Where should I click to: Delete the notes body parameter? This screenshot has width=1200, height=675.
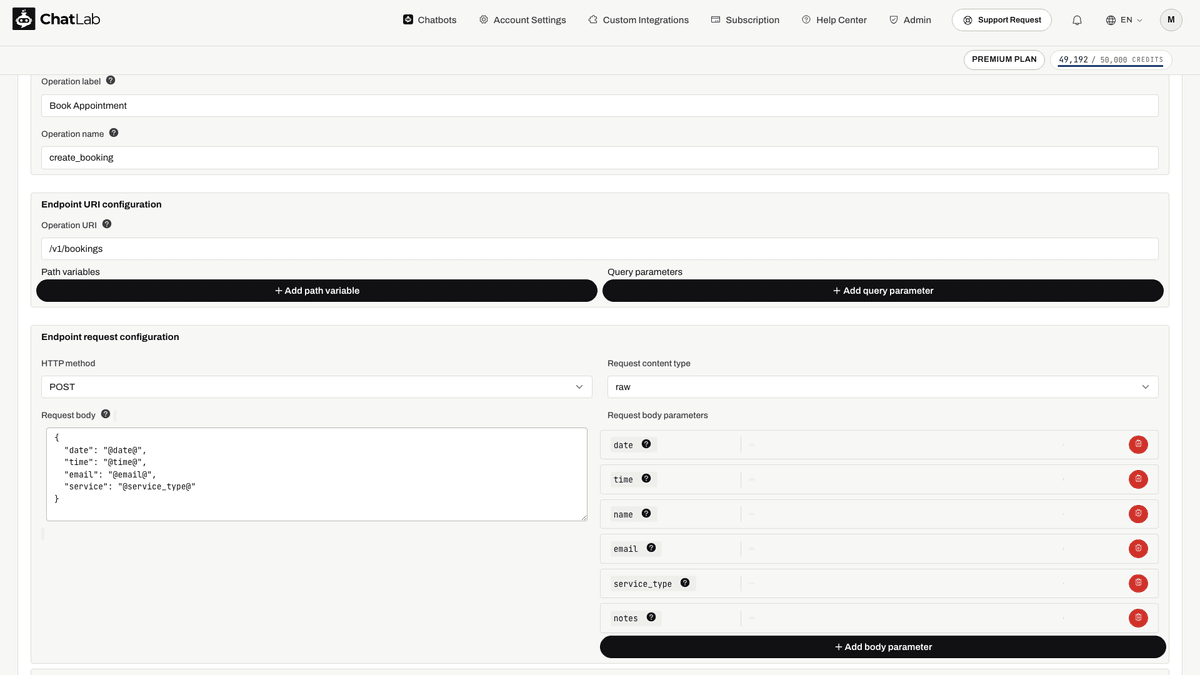click(x=1138, y=618)
